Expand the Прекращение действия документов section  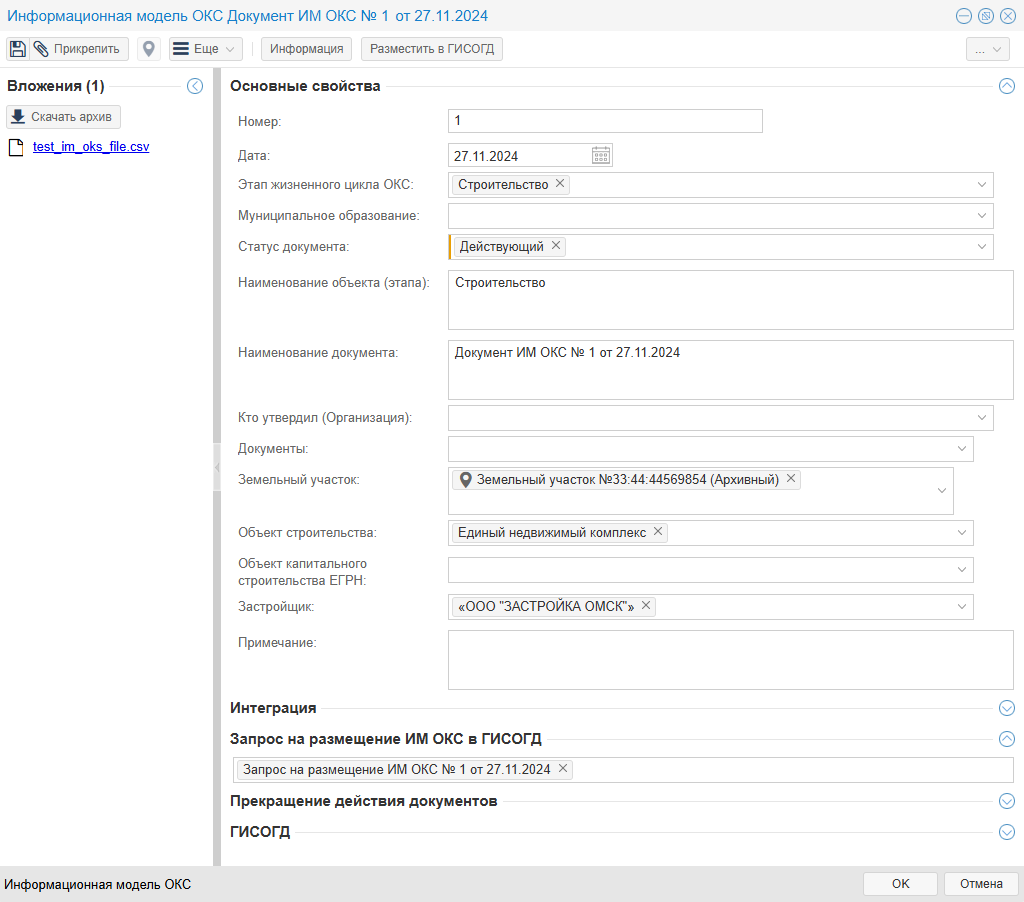(x=1007, y=801)
